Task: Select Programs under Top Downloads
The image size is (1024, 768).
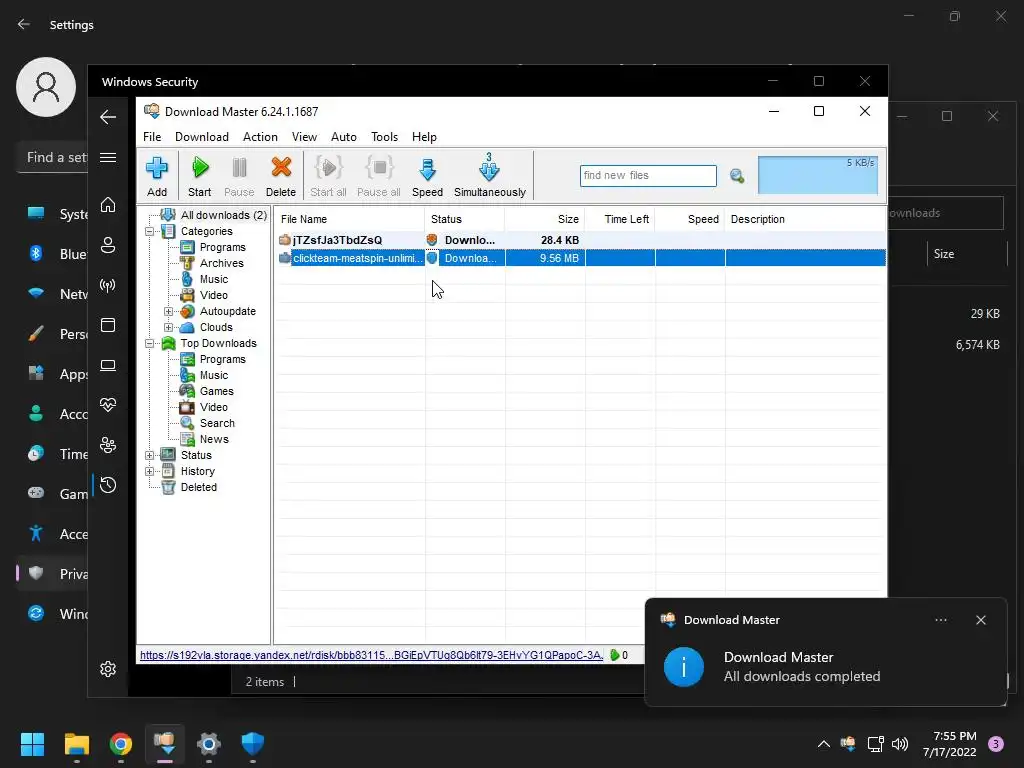Action: point(222,359)
